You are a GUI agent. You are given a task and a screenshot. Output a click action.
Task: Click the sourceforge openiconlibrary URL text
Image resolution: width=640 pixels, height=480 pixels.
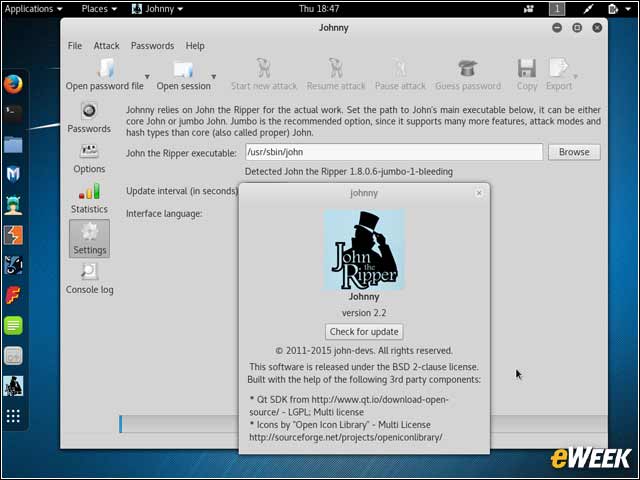(346, 437)
